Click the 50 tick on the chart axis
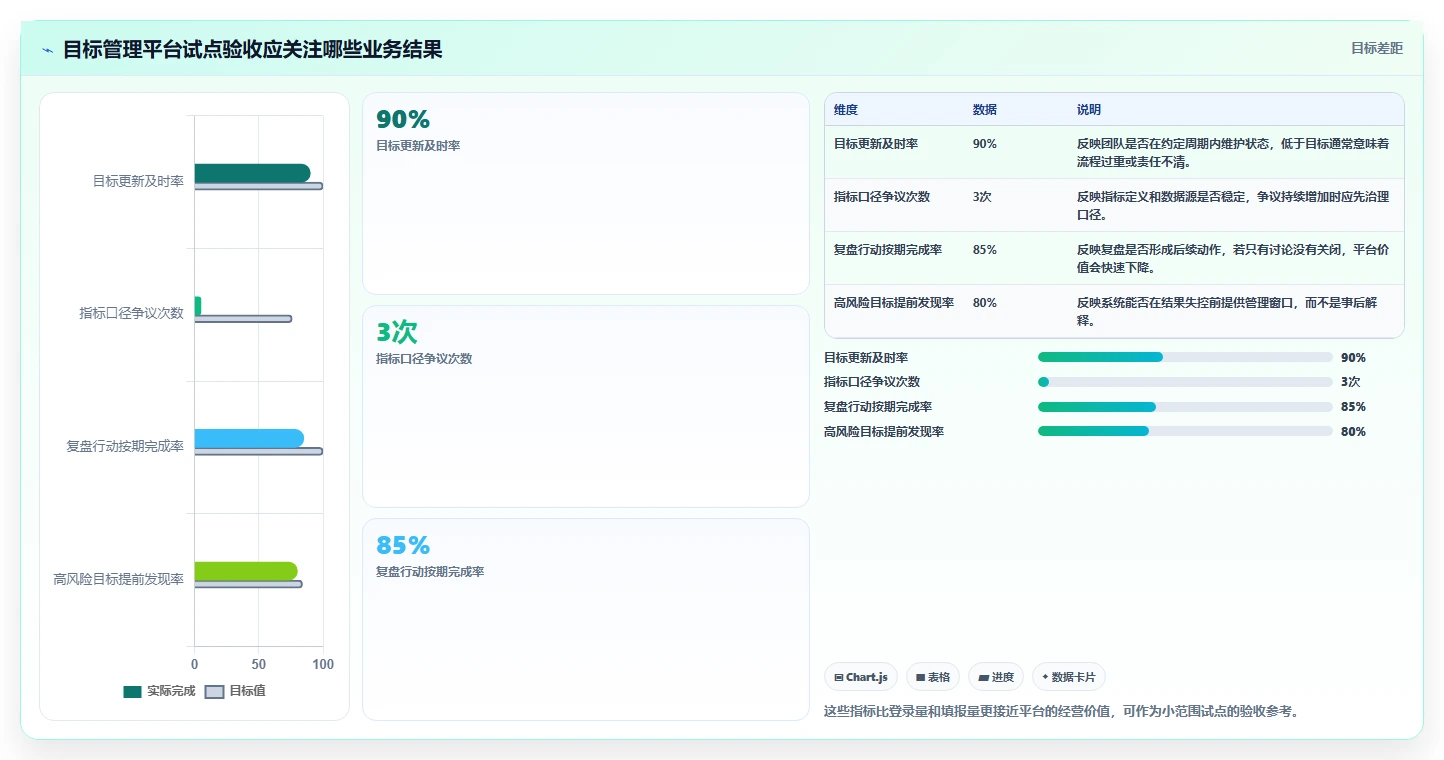1444x760 pixels. (258, 664)
